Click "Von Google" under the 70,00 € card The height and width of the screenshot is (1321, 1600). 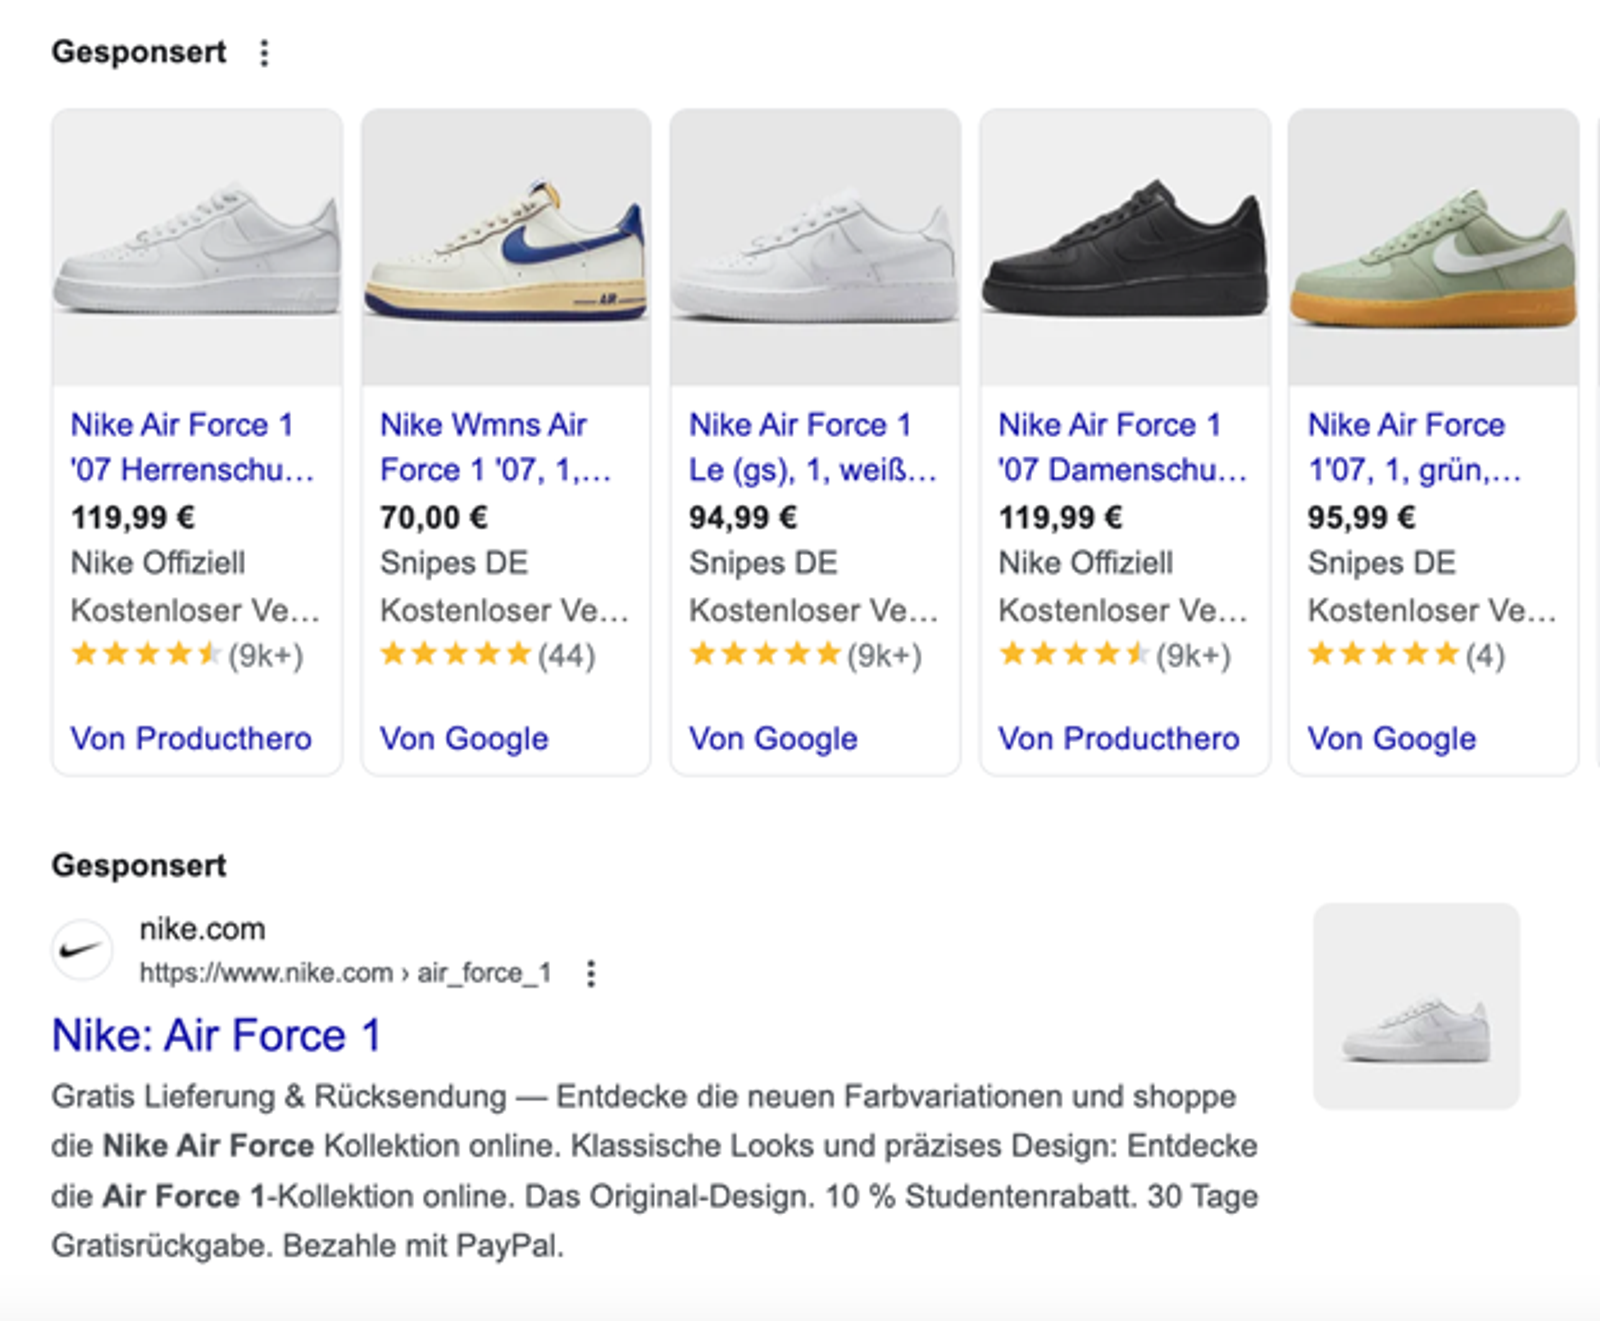pos(464,738)
